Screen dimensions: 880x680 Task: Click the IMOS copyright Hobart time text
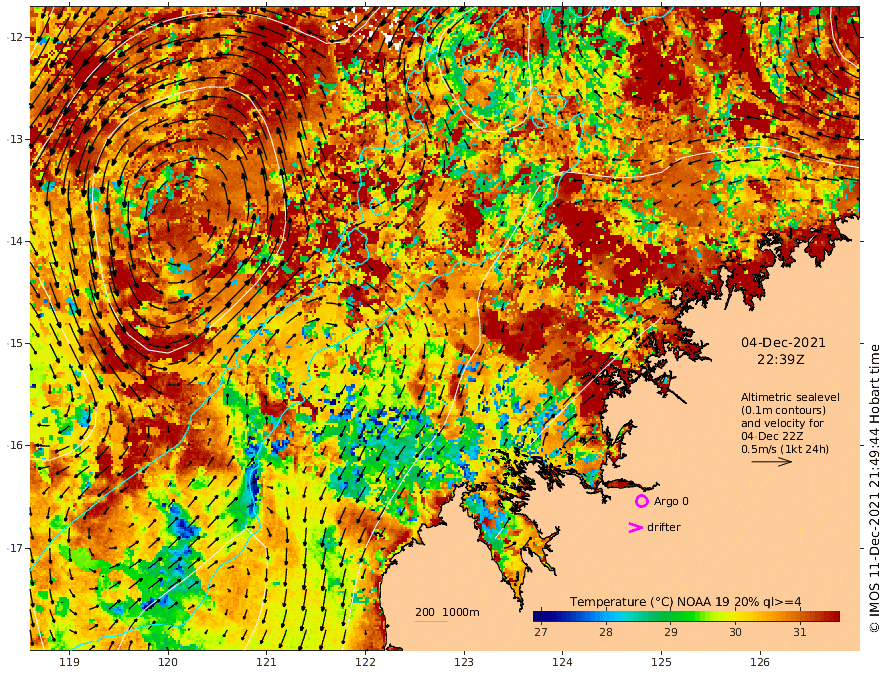pyautogui.click(x=873, y=488)
